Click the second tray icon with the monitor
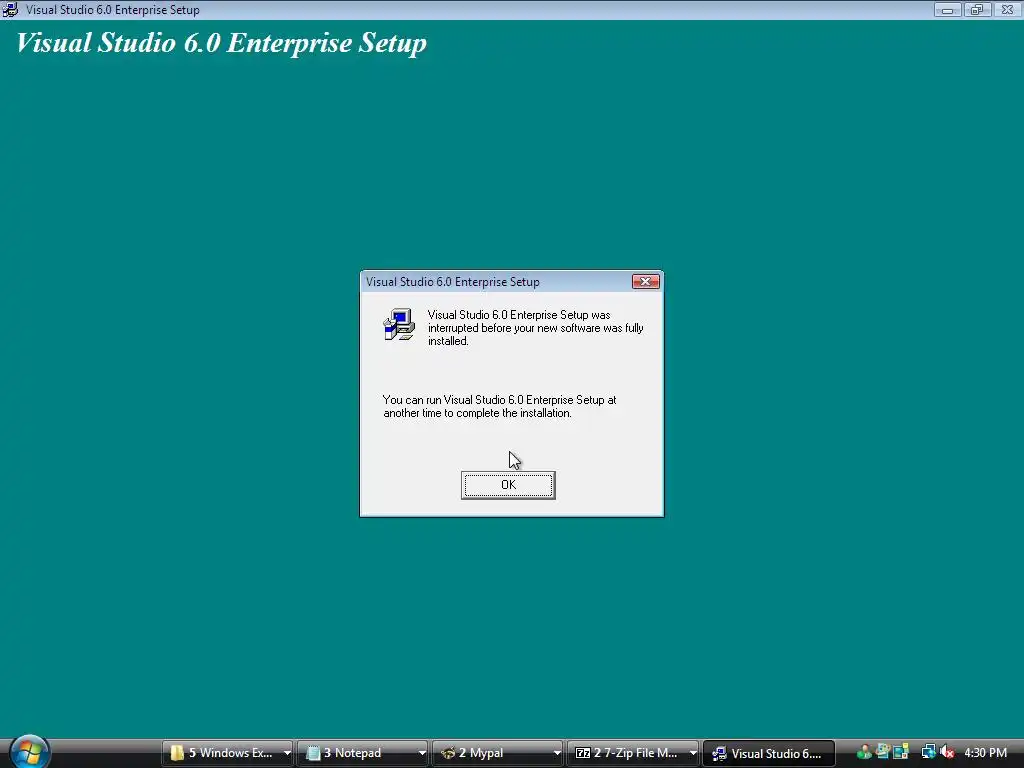1024x768 pixels. click(x=883, y=752)
